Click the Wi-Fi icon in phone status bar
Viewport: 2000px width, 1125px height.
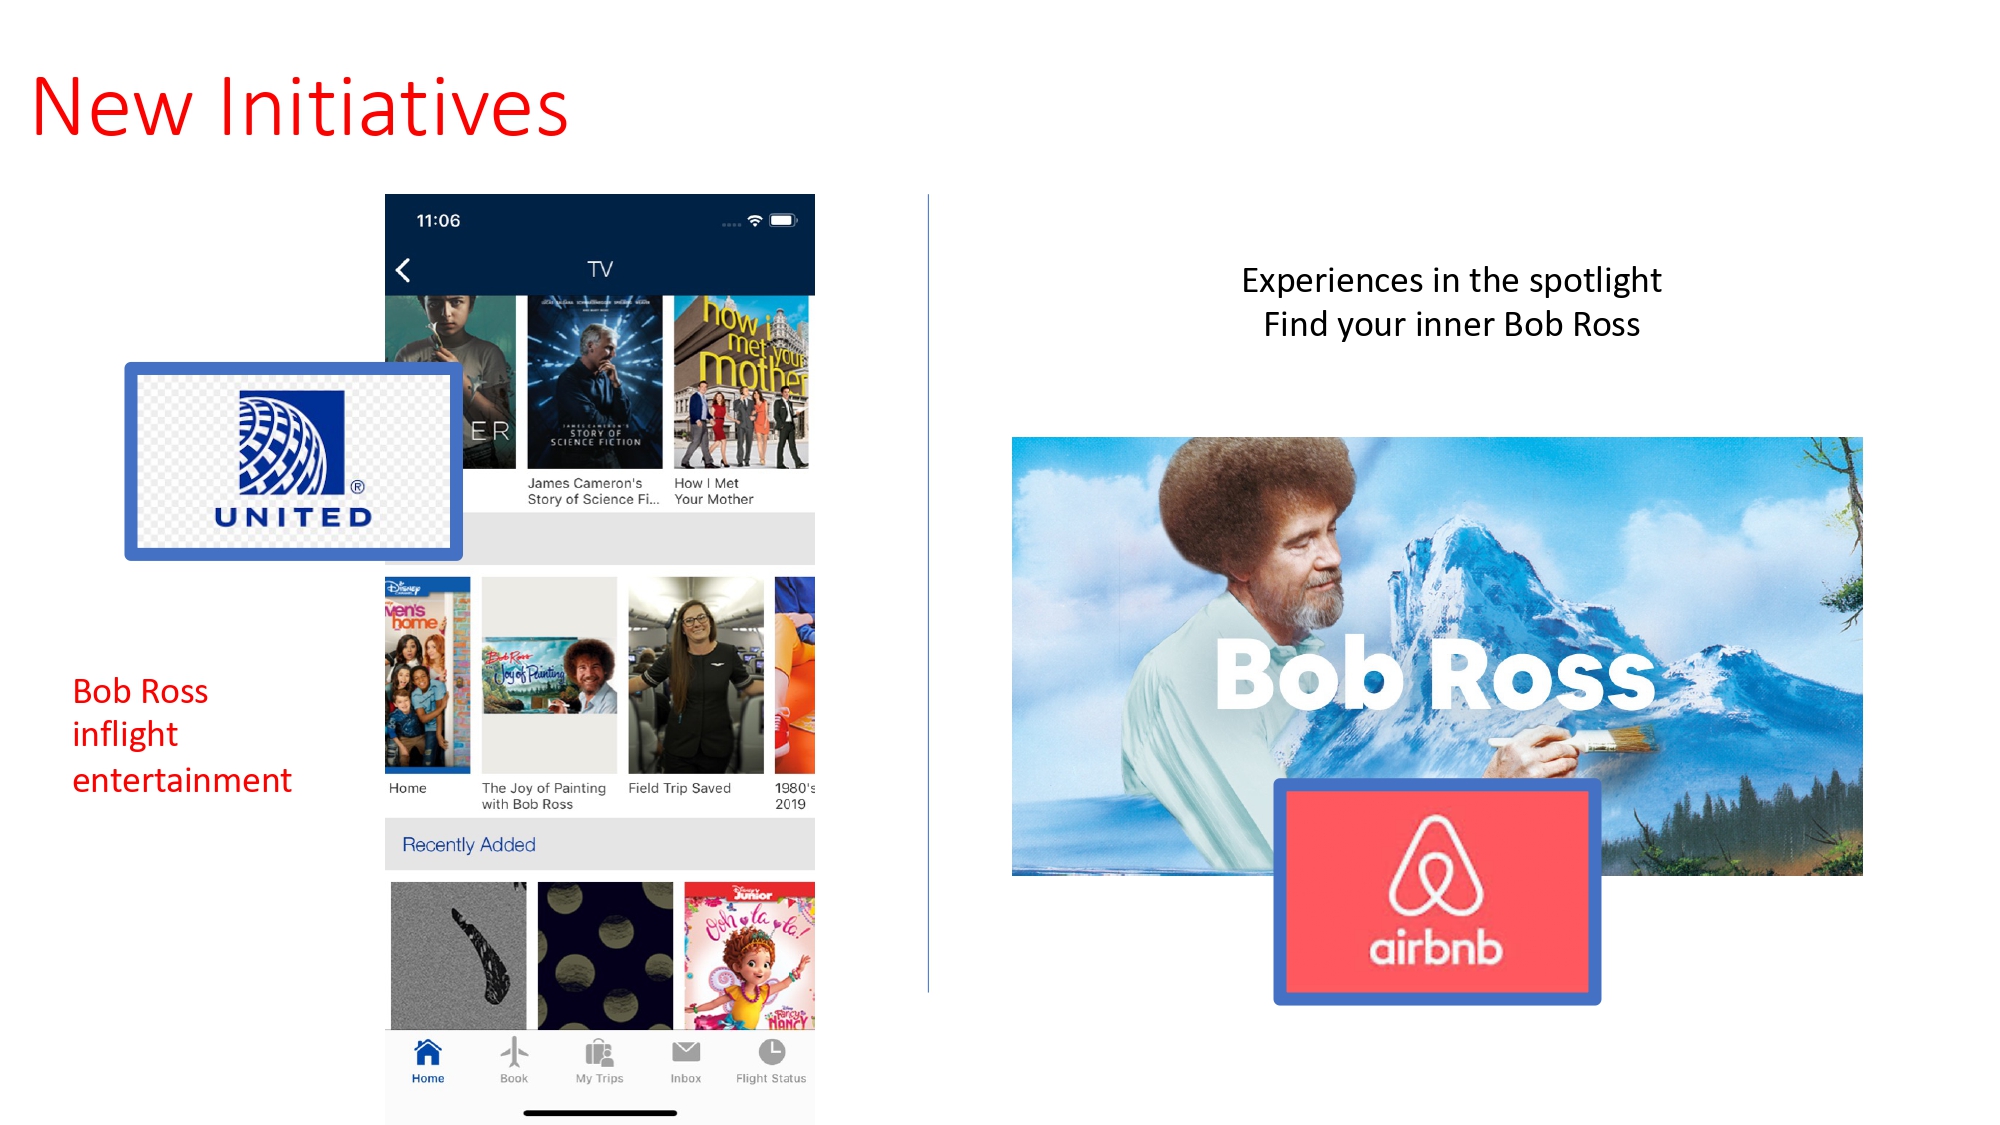(x=755, y=220)
